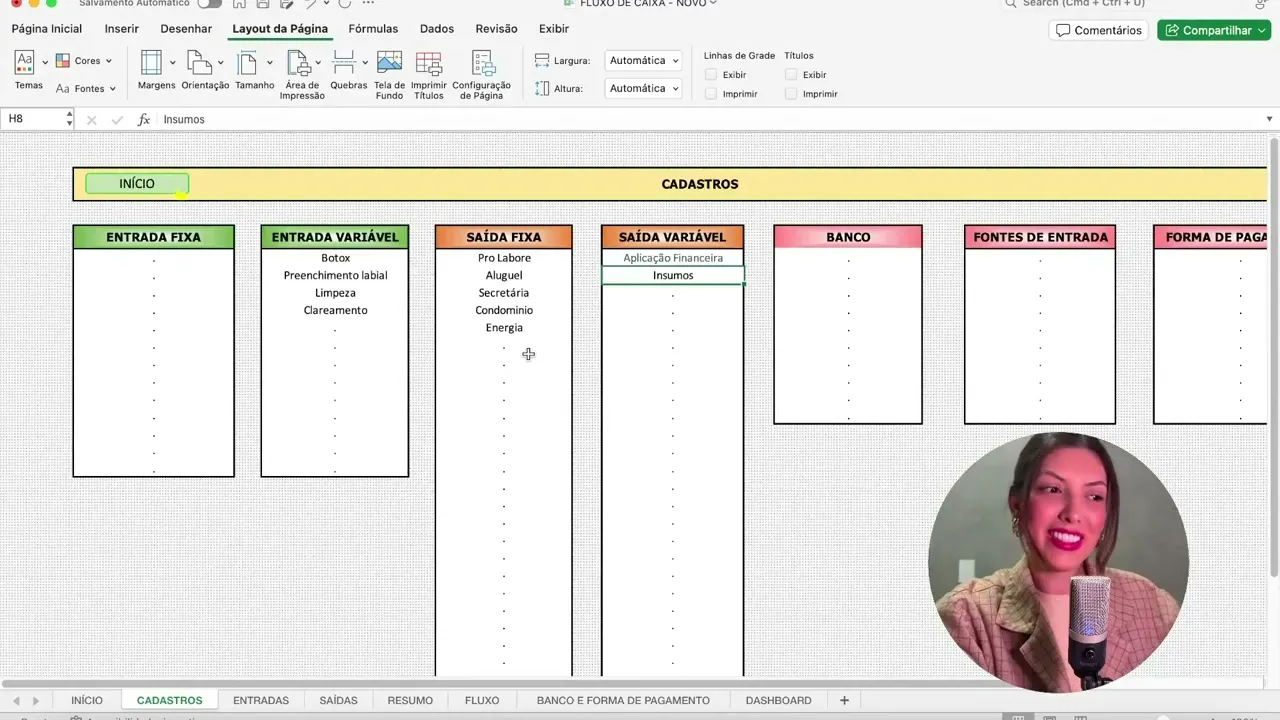
Task: Open the SAÍDAS sheet tab
Action: 338,700
